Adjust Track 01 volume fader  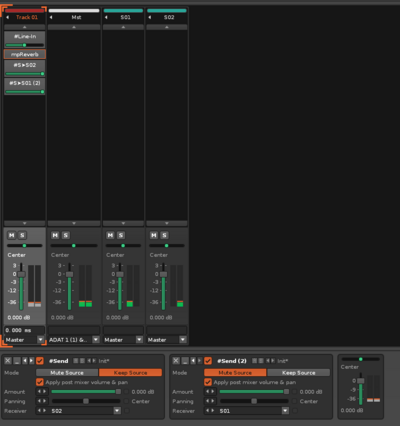click(21, 274)
